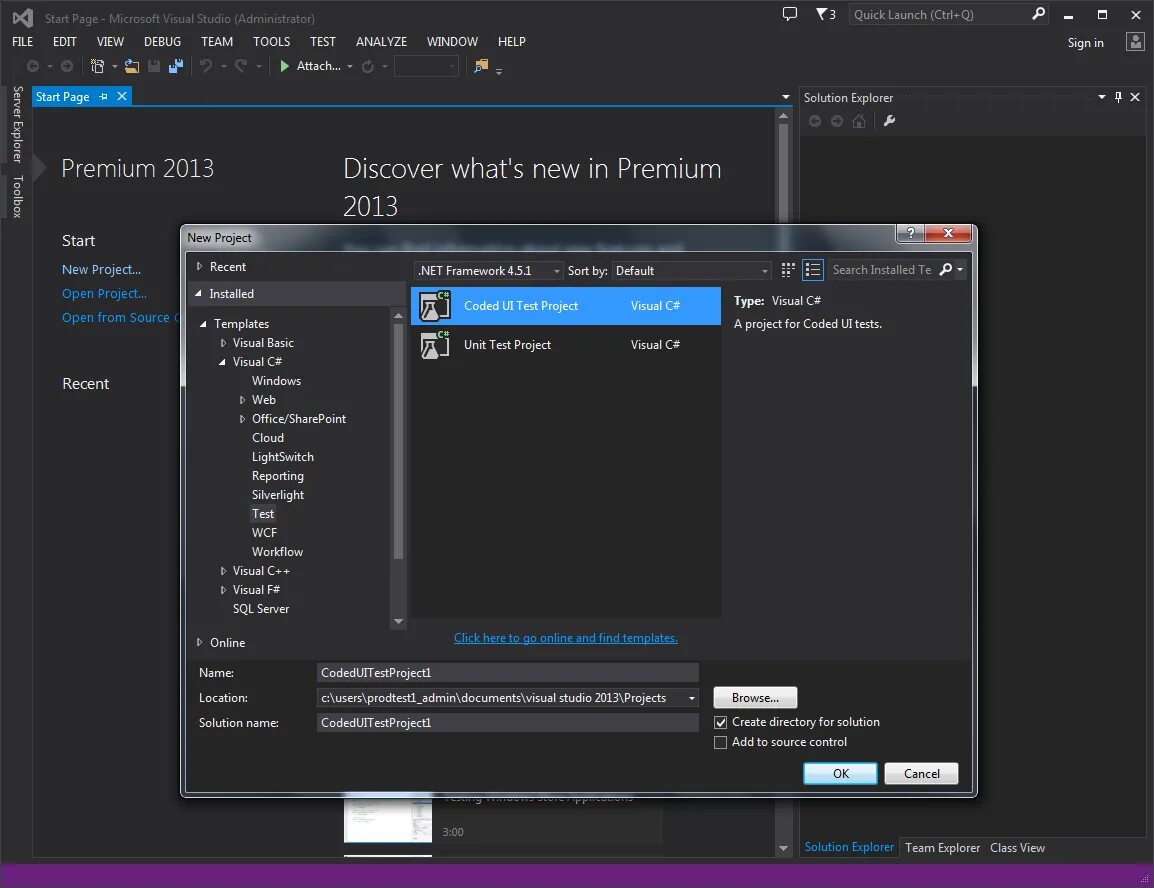Enable Add to source control checkbox
Viewport: 1154px width, 888px height.
(721, 742)
